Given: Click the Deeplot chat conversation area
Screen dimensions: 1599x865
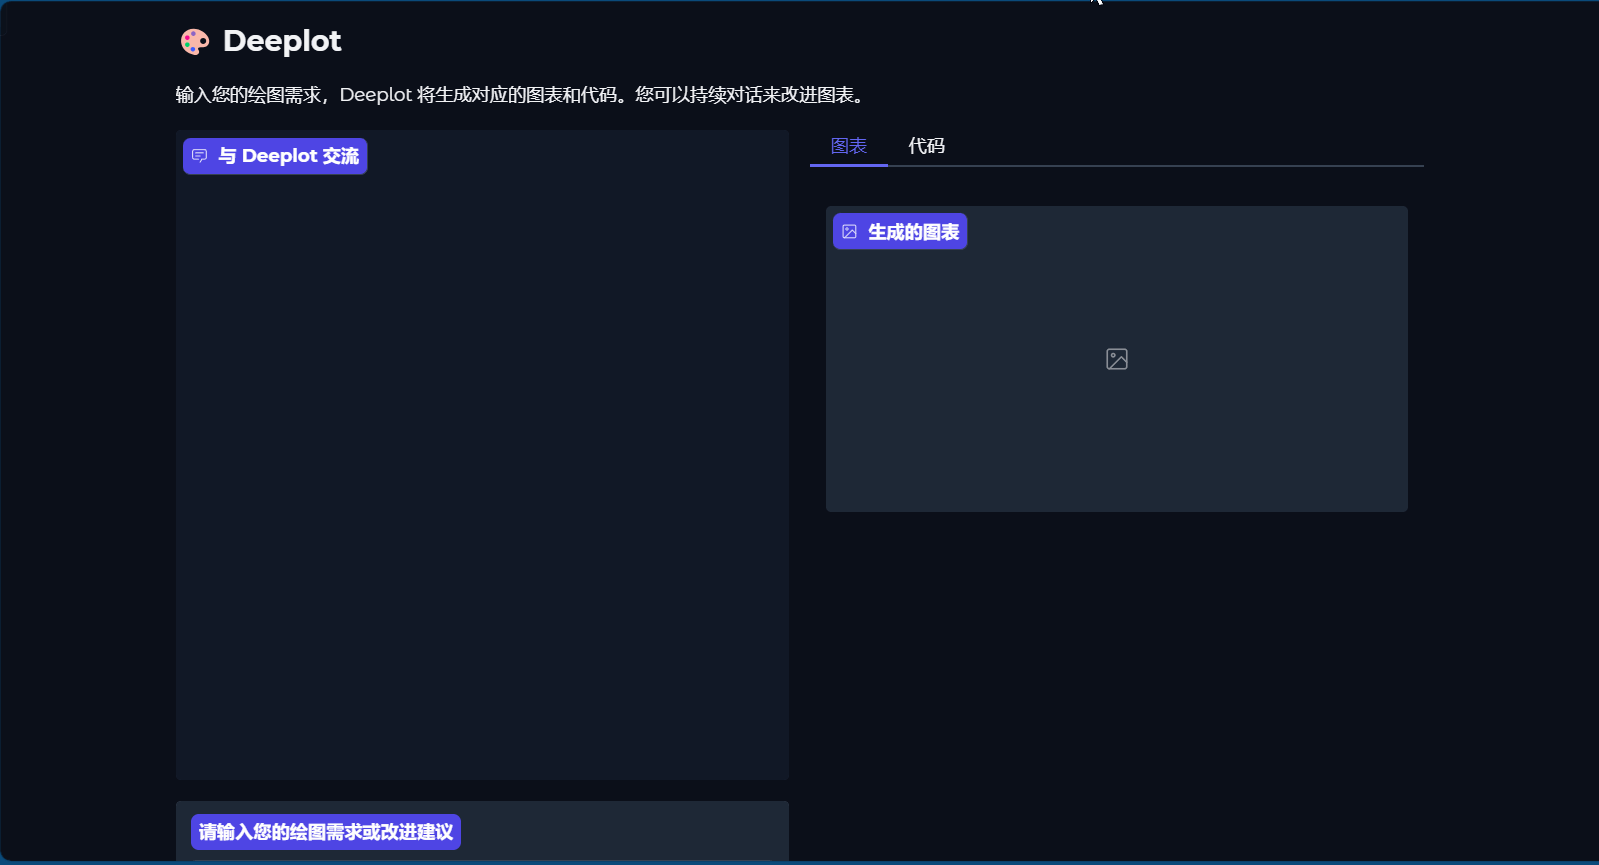Looking at the screenshot, I should click(x=482, y=455).
